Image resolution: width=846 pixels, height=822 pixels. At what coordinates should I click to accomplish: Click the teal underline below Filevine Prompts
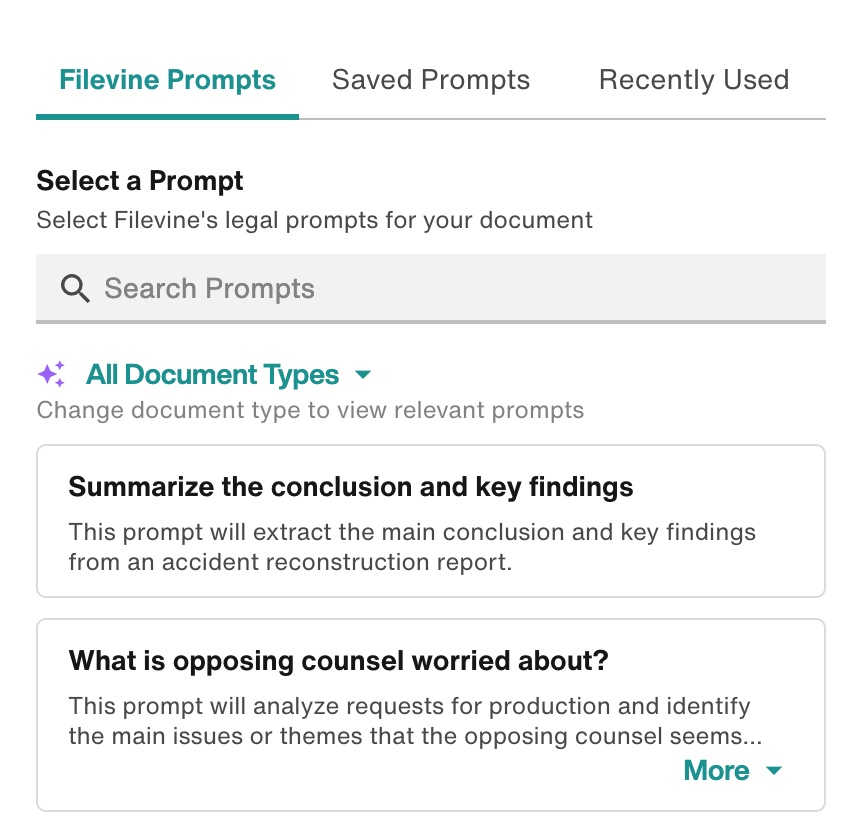click(x=167, y=119)
